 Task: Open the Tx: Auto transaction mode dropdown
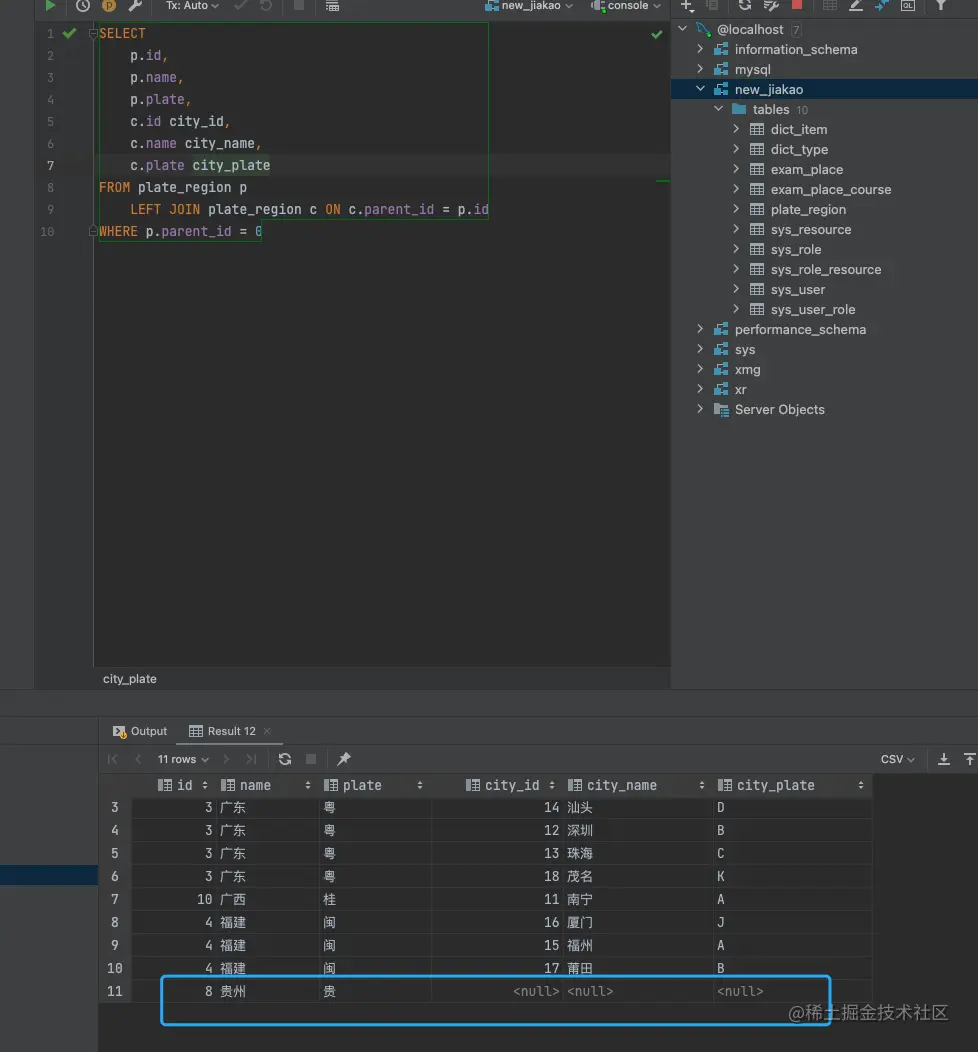(192, 5)
